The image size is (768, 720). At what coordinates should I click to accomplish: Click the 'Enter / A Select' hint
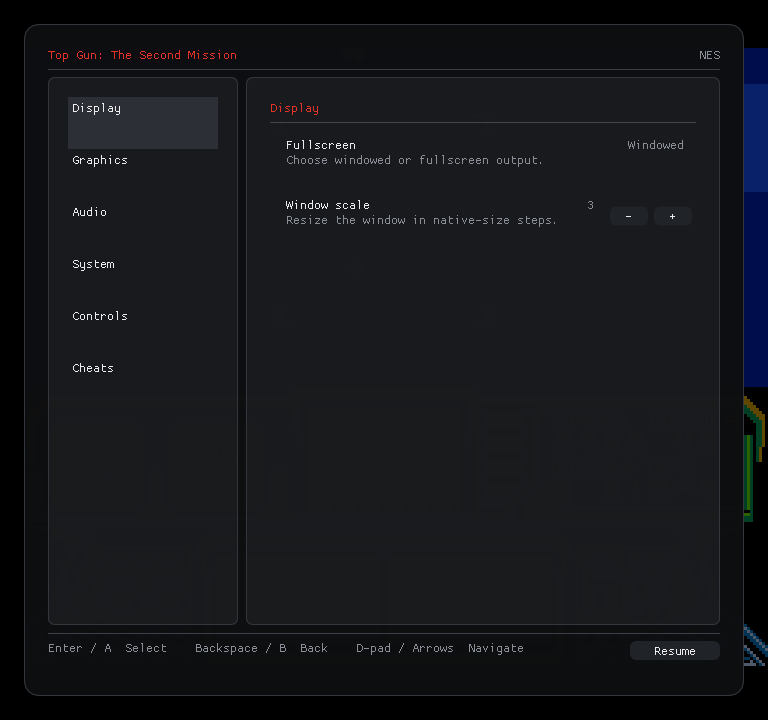tap(107, 648)
